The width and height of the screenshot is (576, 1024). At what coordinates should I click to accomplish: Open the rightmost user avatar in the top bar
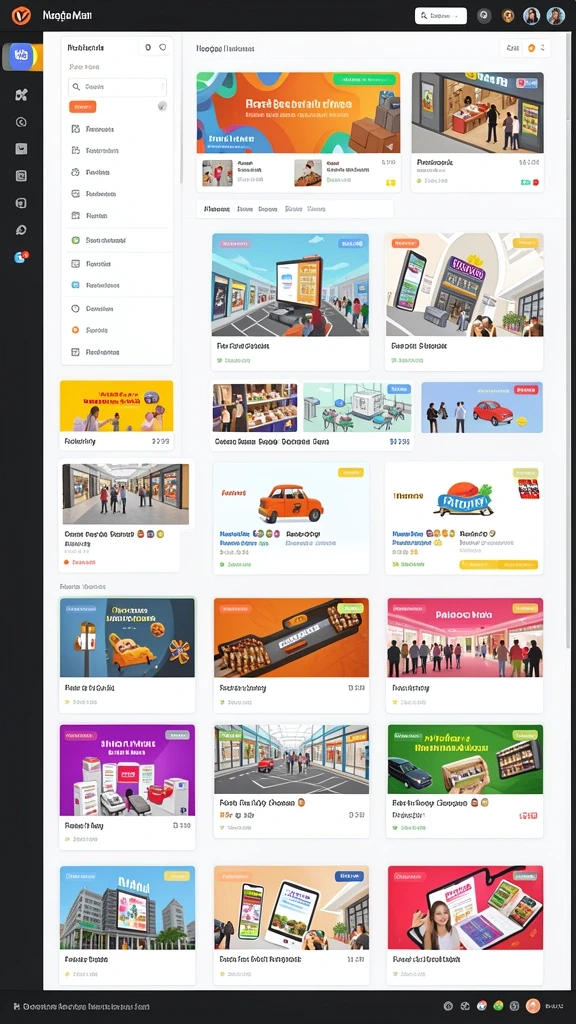(556, 16)
